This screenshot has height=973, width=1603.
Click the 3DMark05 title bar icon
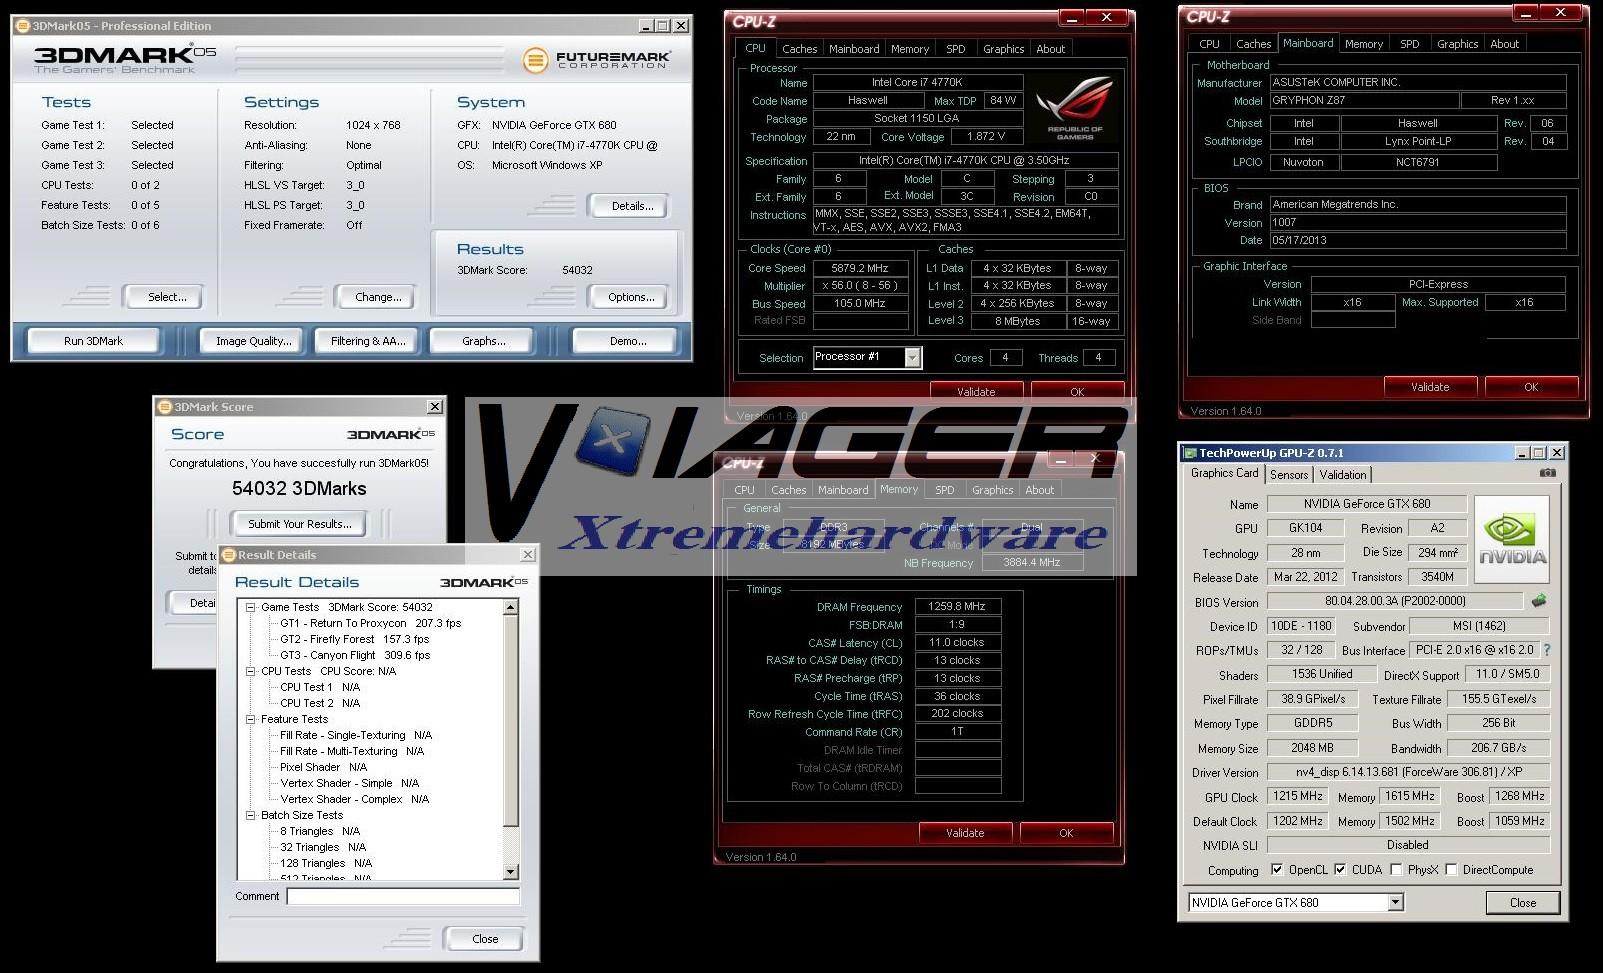click(x=22, y=25)
